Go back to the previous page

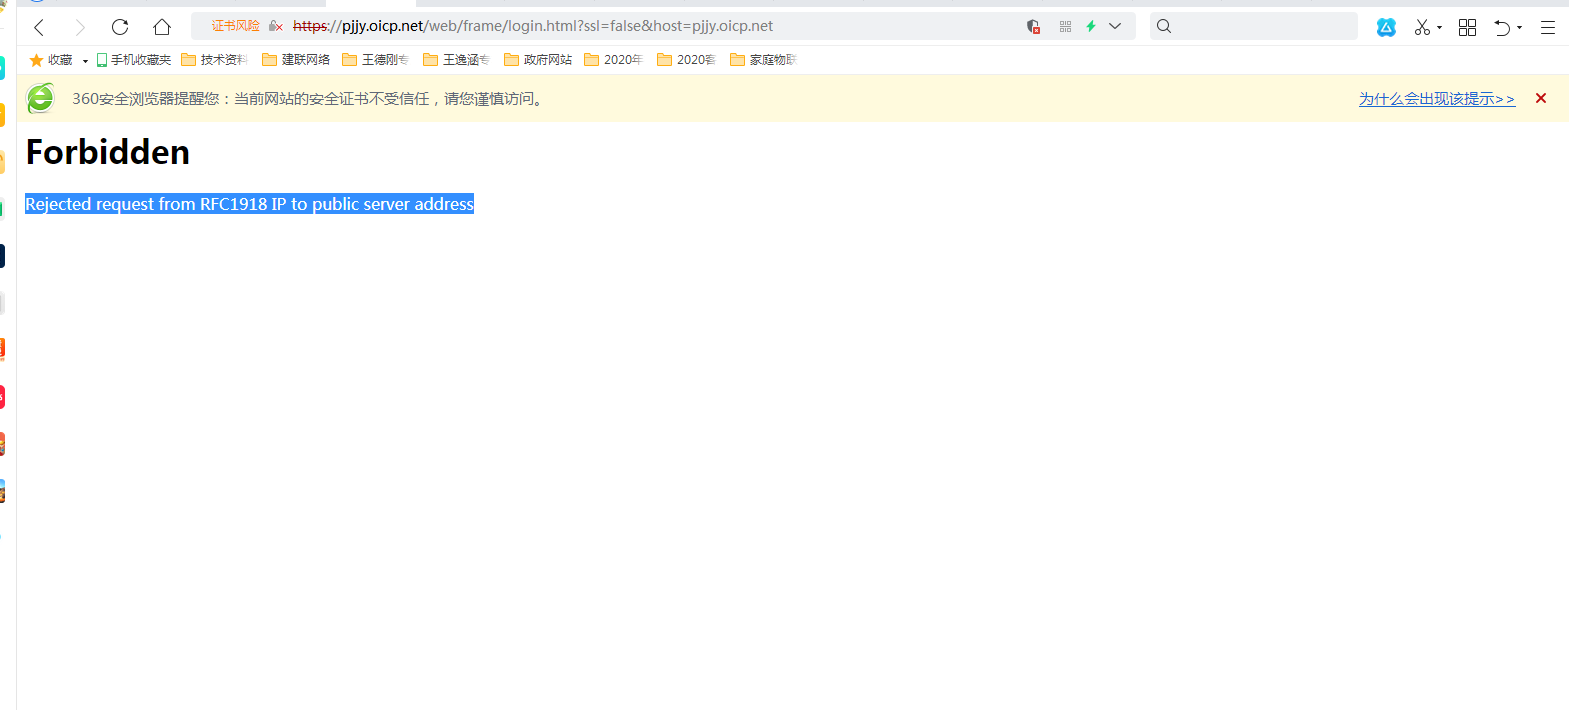[x=39, y=27]
